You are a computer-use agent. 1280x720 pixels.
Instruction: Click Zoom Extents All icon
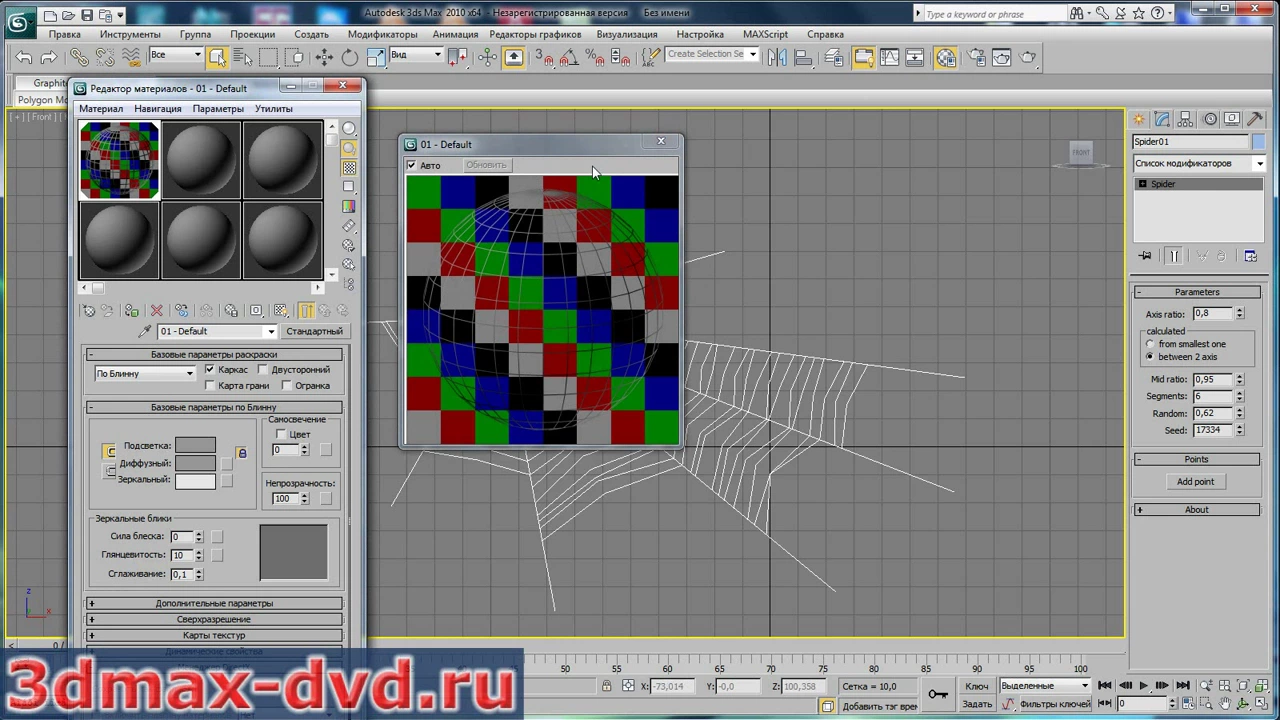[1261, 686]
